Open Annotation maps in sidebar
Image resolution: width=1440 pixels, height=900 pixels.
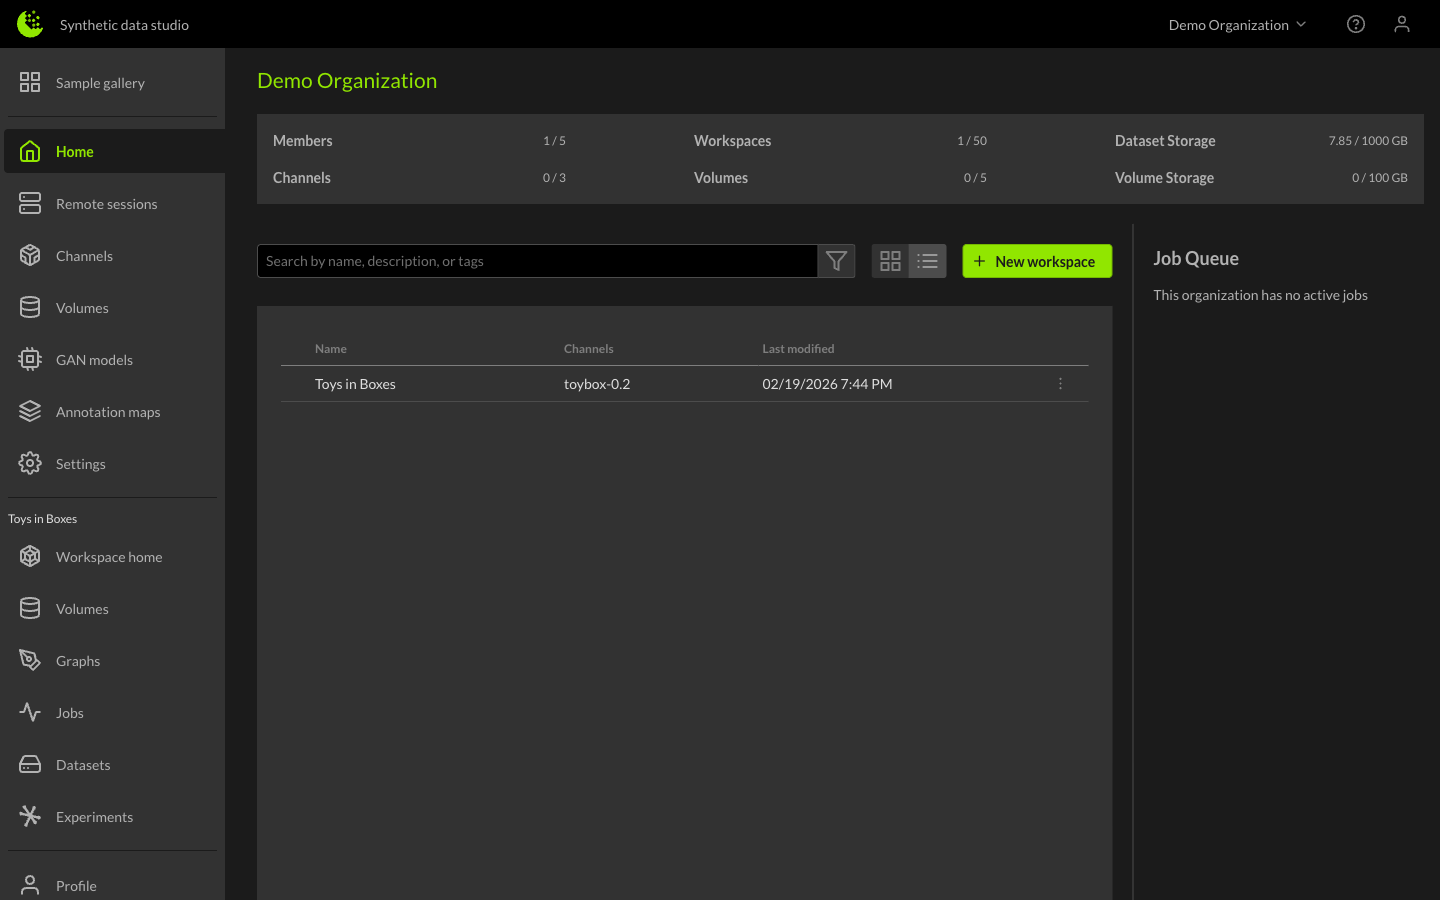pos(107,412)
